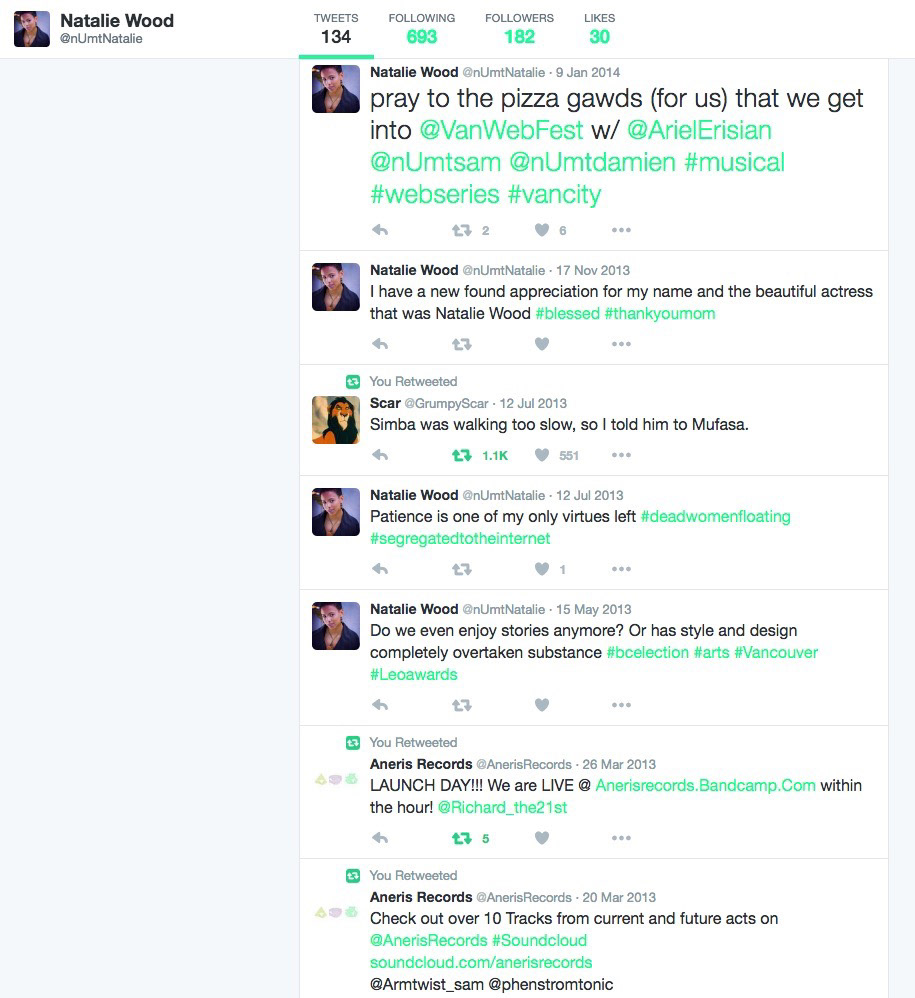
Task: Like the Natalie Wood appreciation tweet
Action: [541, 344]
